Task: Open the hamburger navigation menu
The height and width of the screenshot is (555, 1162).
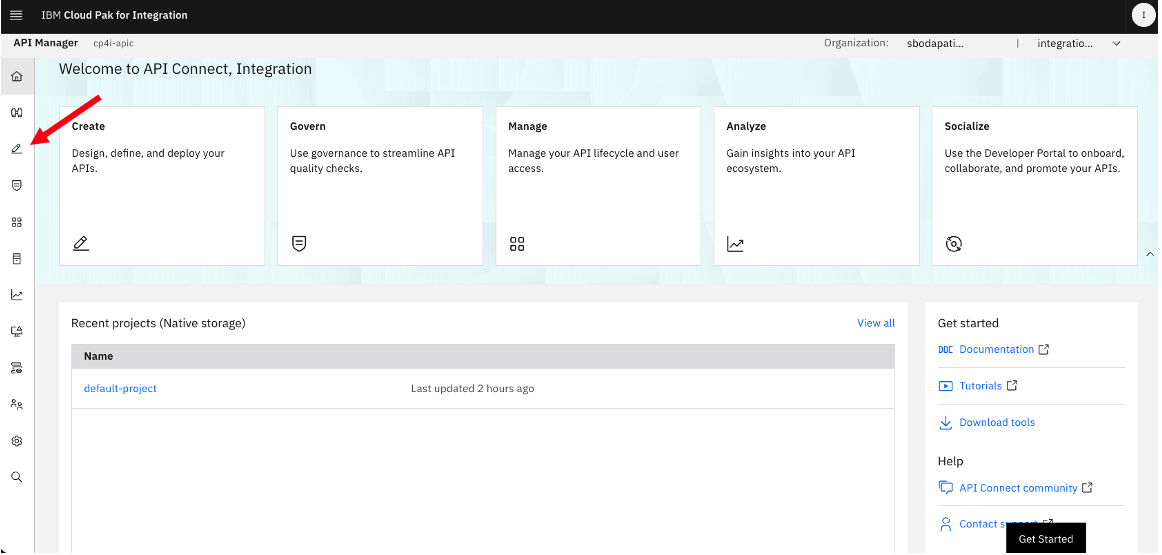Action: [x=16, y=15]
